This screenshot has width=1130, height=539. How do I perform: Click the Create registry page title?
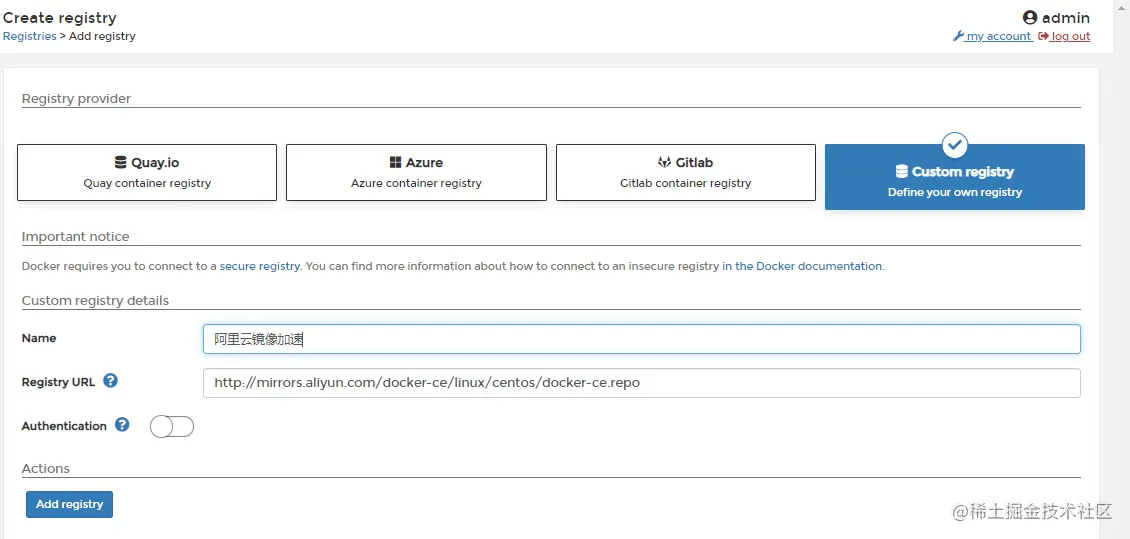(60, 18)
